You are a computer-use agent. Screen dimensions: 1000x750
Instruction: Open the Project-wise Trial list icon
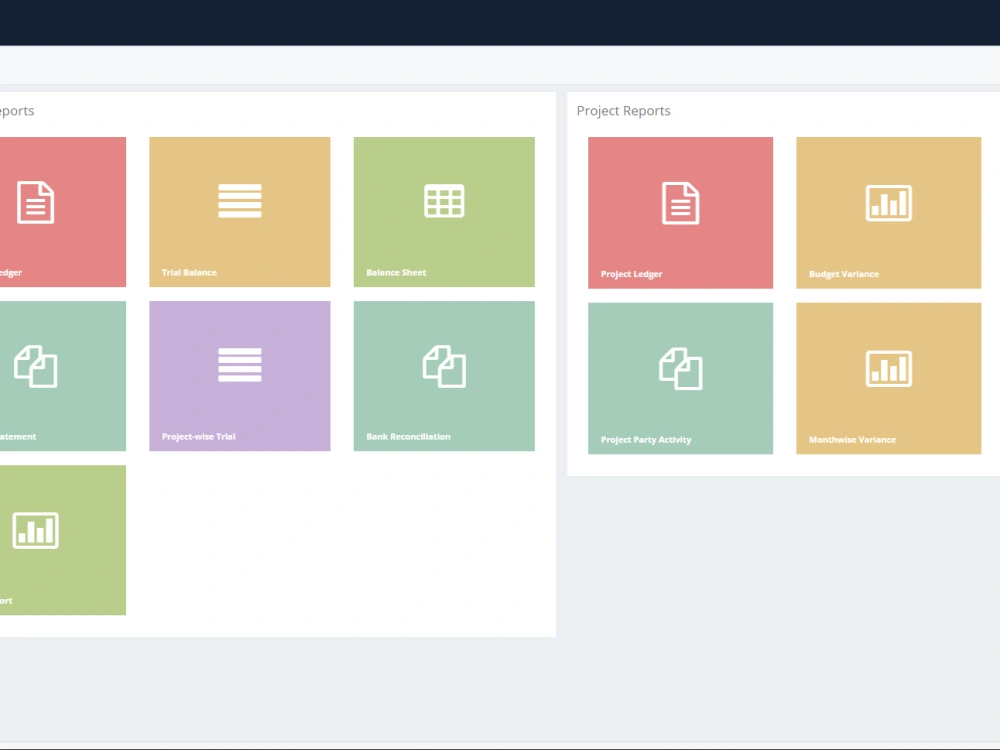click(240, 365)
